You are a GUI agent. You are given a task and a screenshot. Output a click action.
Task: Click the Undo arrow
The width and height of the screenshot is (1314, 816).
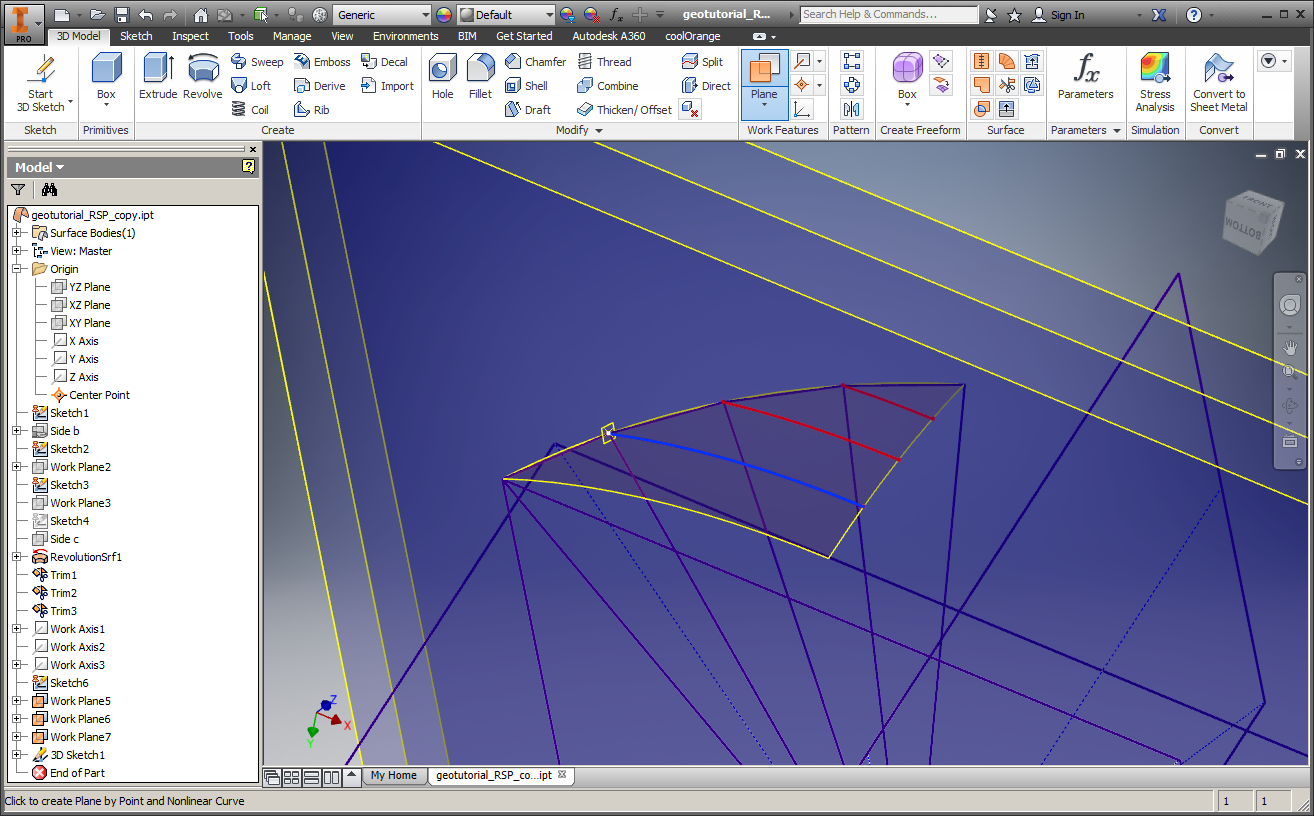[146, 15]
